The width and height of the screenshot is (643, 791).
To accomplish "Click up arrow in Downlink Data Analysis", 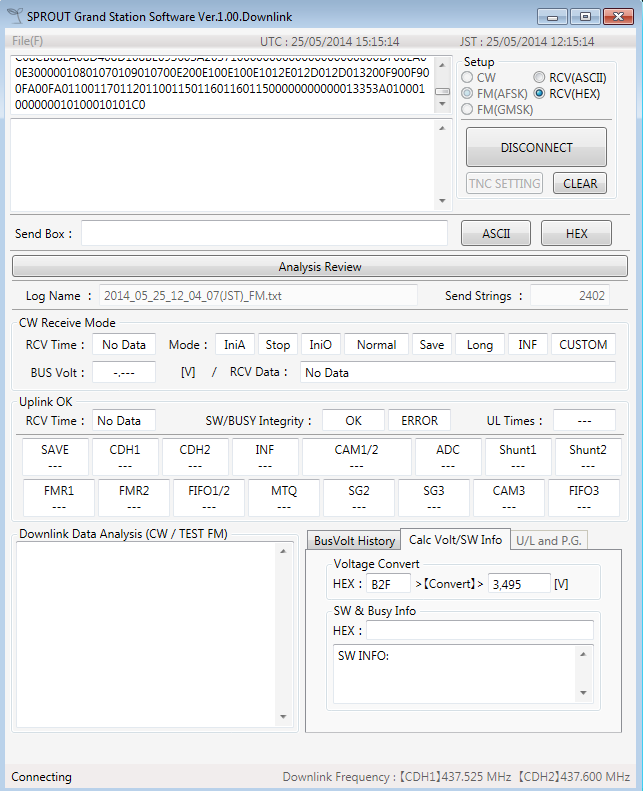I will pos(283,551).
